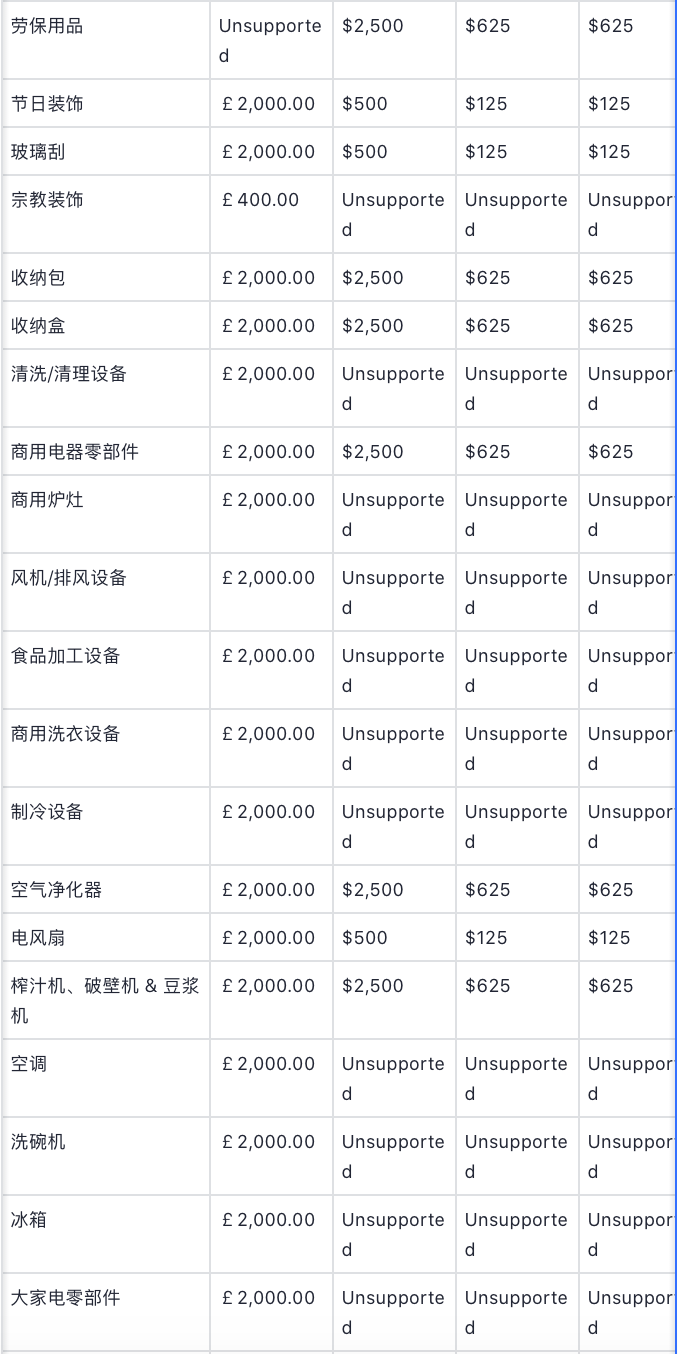
Task: Select the 商用炉灶 row label
Action: coord(47,500)
